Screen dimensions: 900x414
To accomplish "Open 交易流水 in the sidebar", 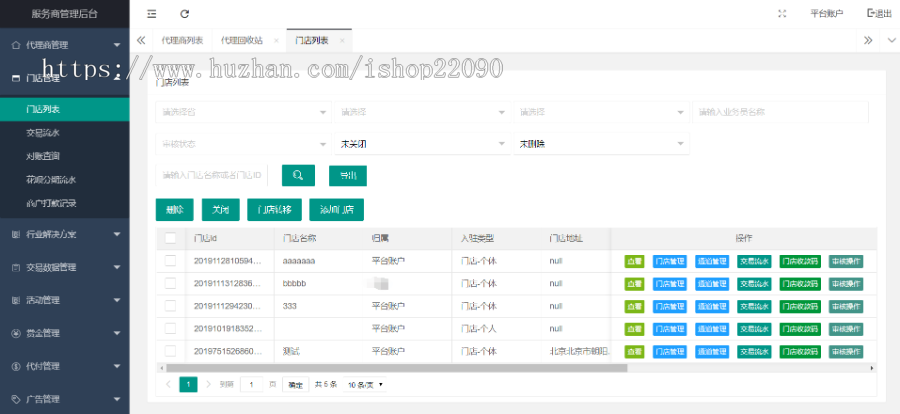I will tap(65, 133).
